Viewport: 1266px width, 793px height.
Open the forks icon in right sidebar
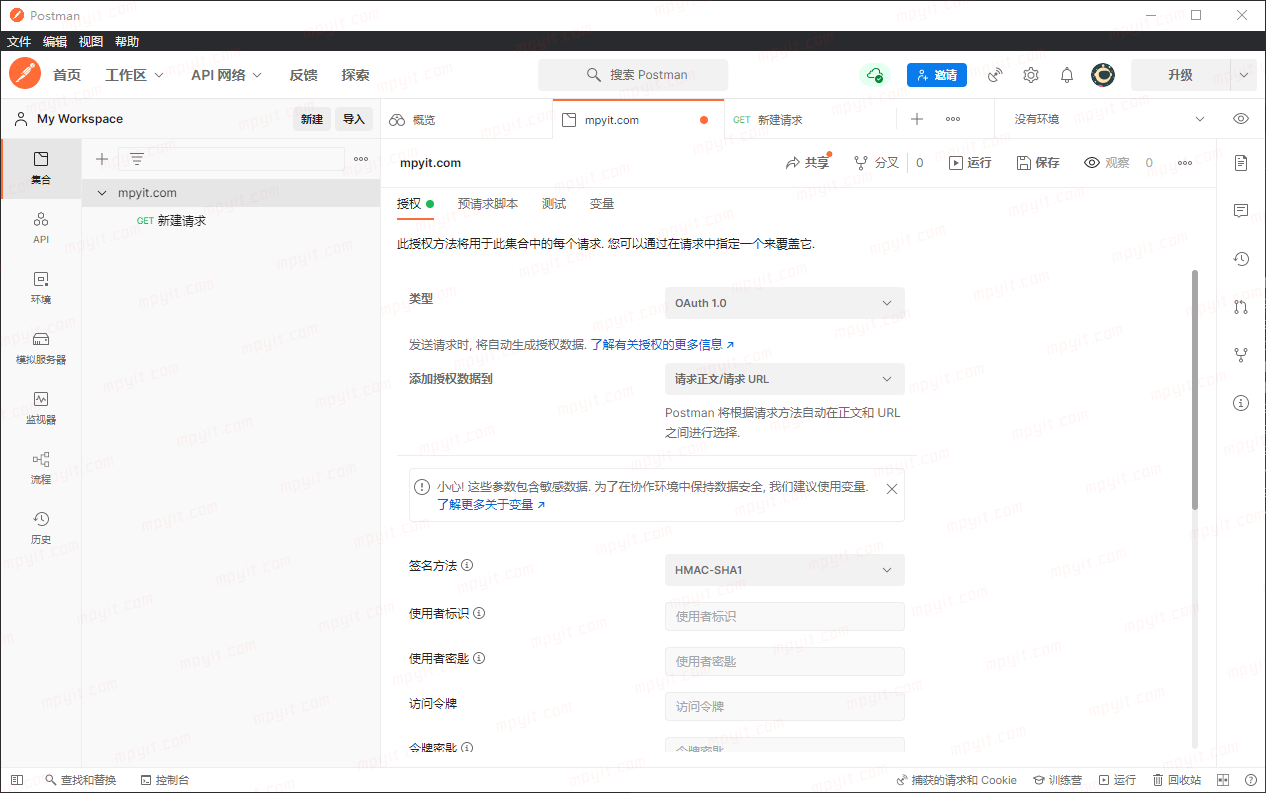tap(1241, 355)
